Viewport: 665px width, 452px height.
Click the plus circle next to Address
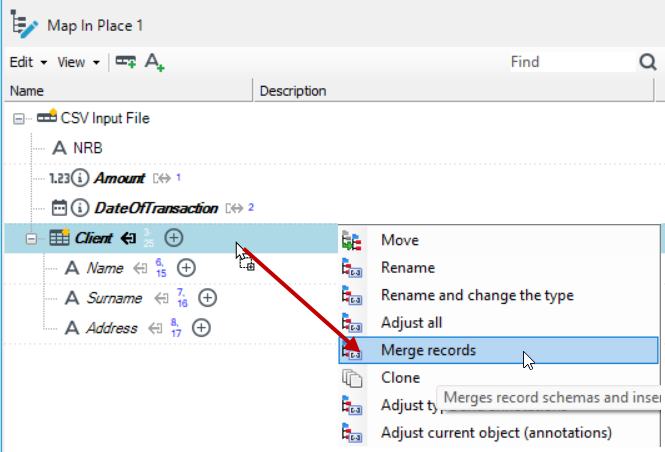coord(201,328)
